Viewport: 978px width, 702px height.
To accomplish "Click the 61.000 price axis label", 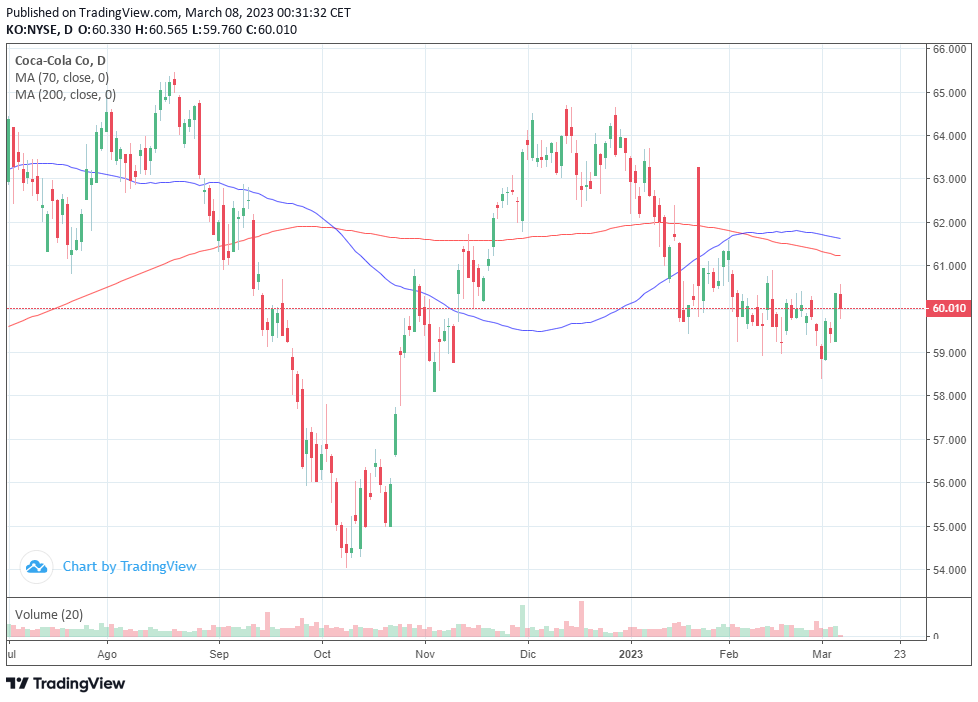I will tap(949, 266).
